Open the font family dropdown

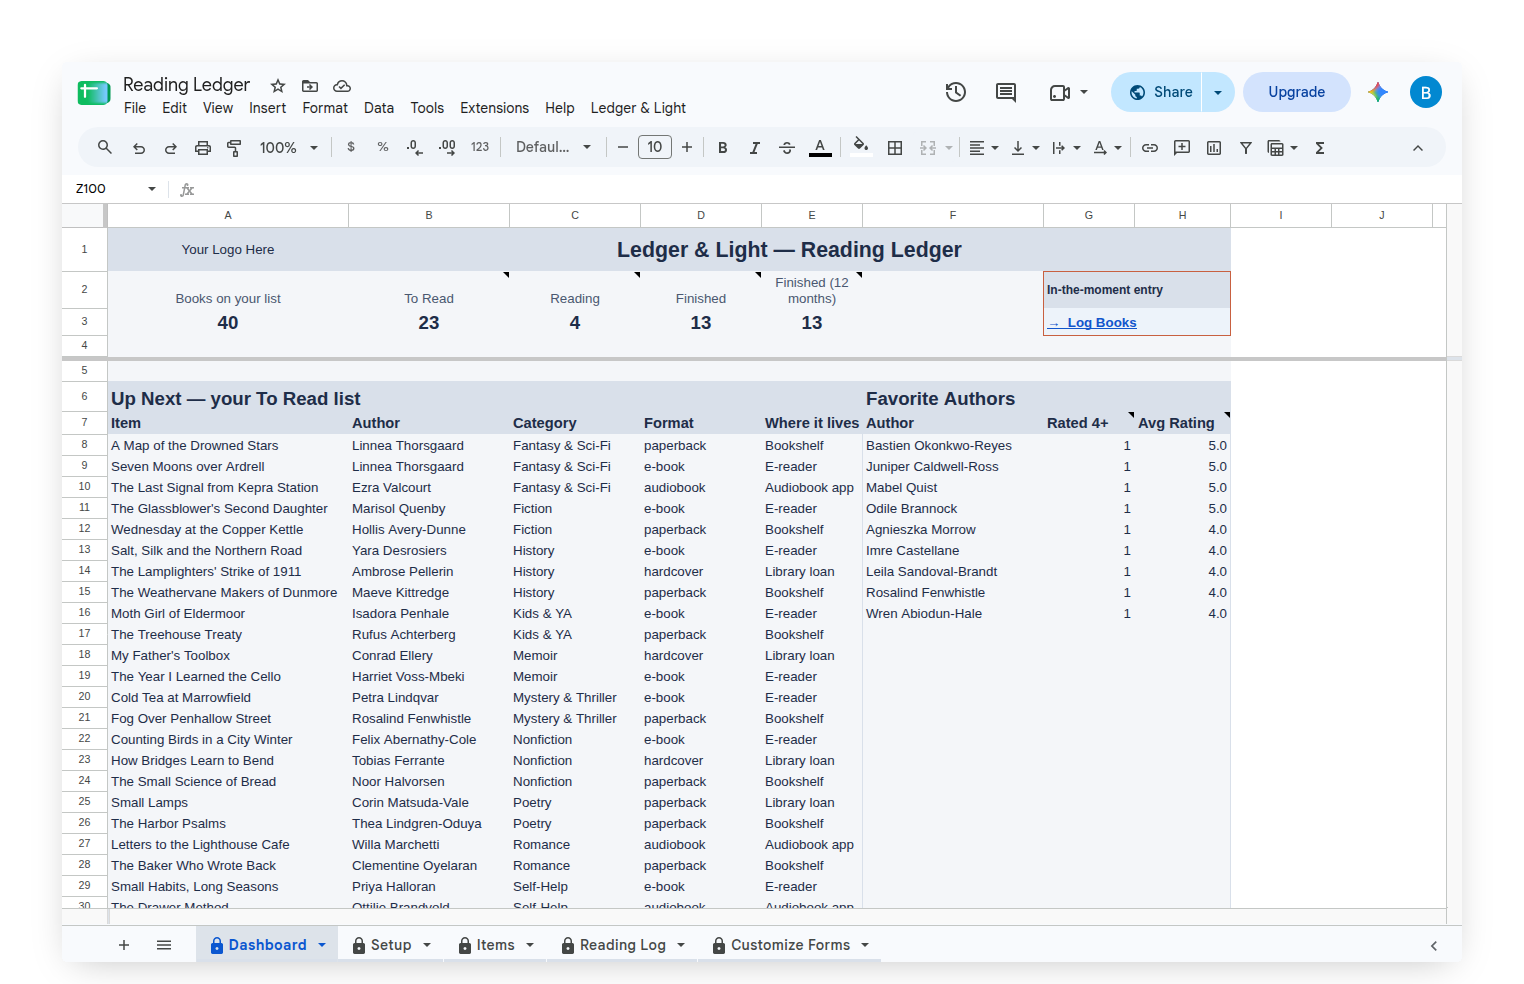(x=553, y=147)
